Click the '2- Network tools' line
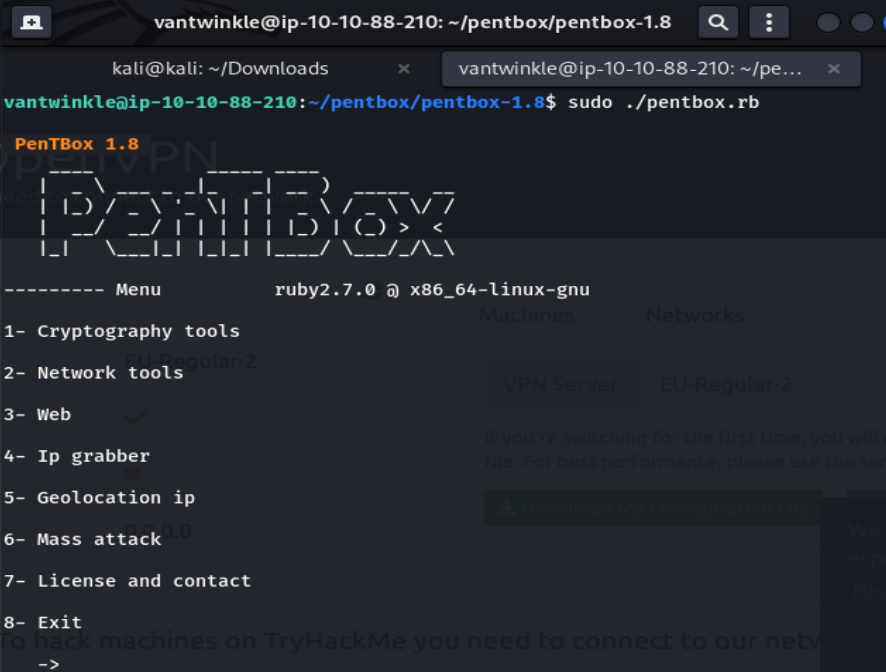Image resolution: width=886 pixels, height=672 pixels. (x=93, y=373)
